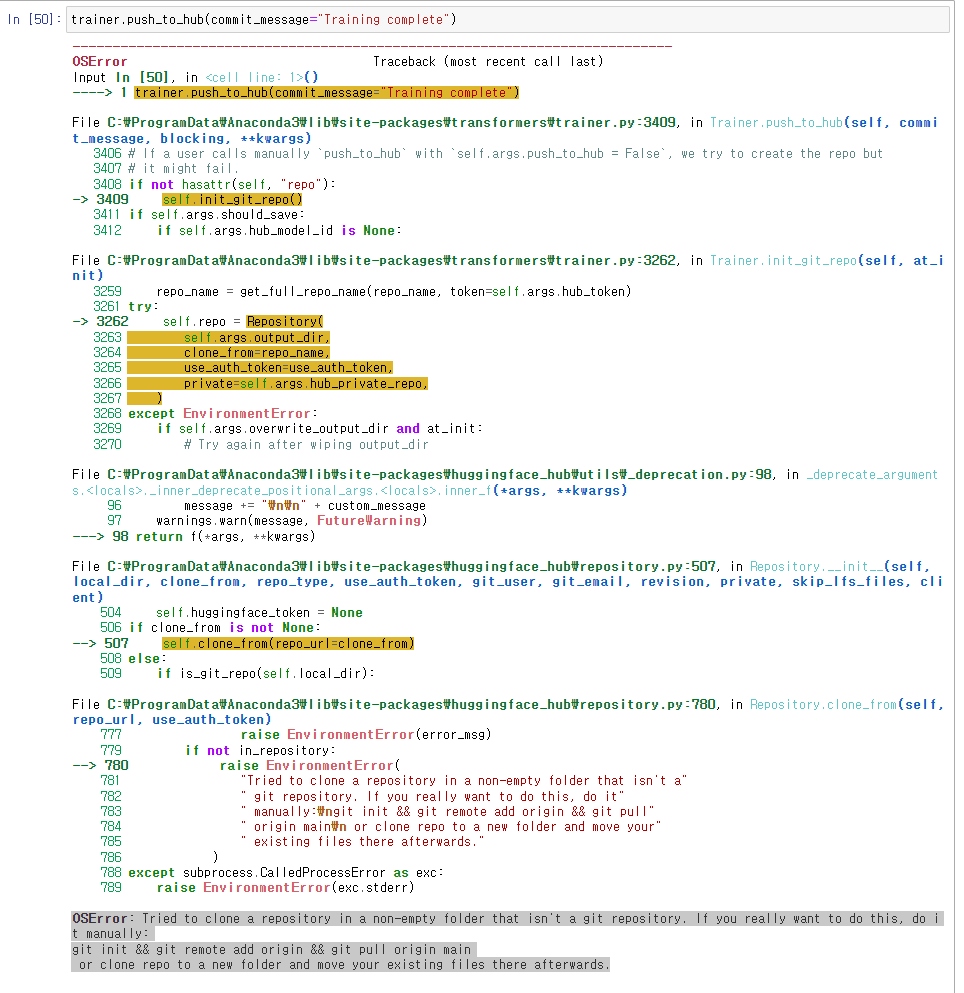Click the code cell input containing trainer.push_to_hub
964x993 pixels.
[507, 20]
